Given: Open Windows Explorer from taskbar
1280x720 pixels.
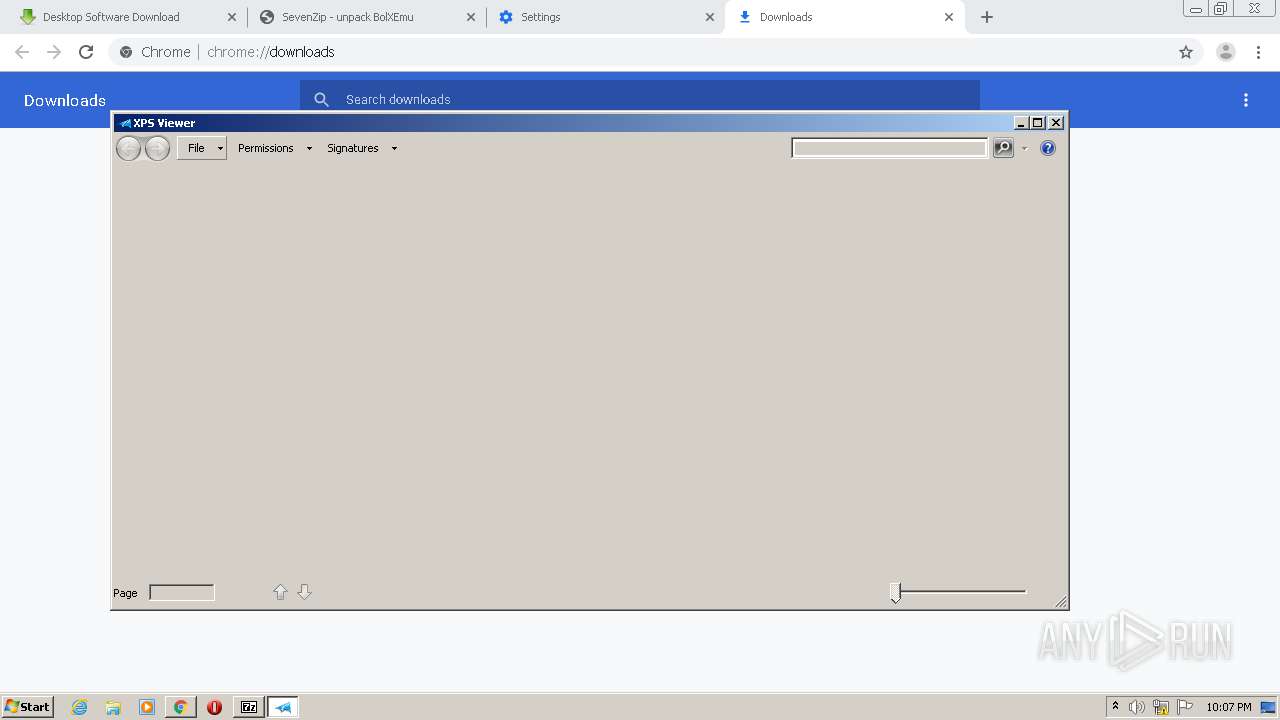Looking at the screenshot, I should [113, 707].
